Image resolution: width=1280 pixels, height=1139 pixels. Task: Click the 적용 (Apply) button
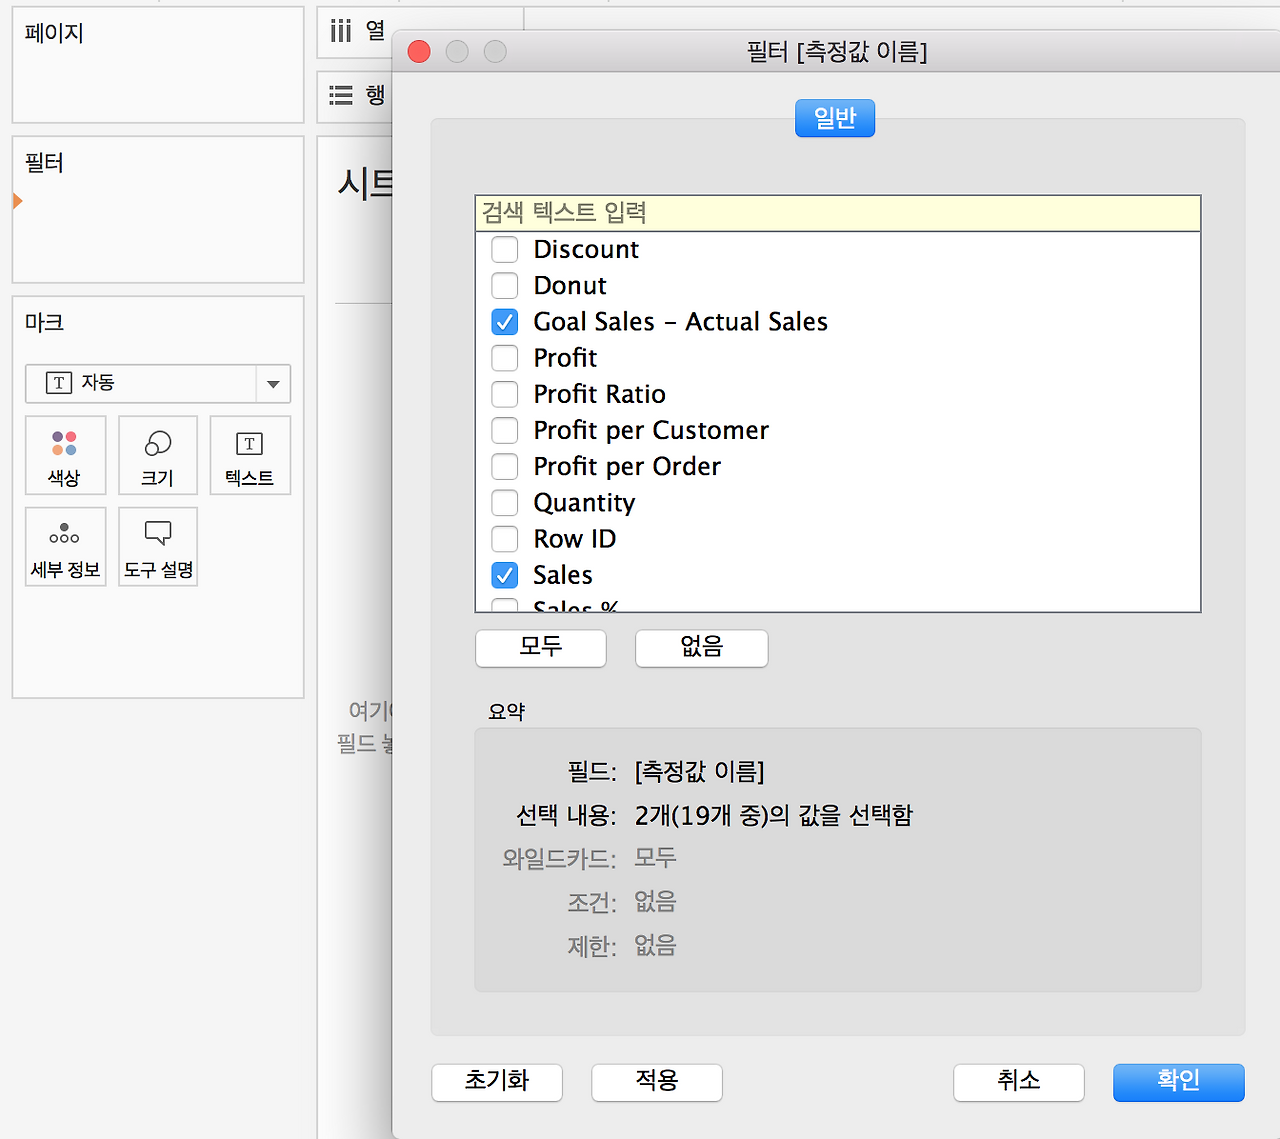click(657, 1082)
